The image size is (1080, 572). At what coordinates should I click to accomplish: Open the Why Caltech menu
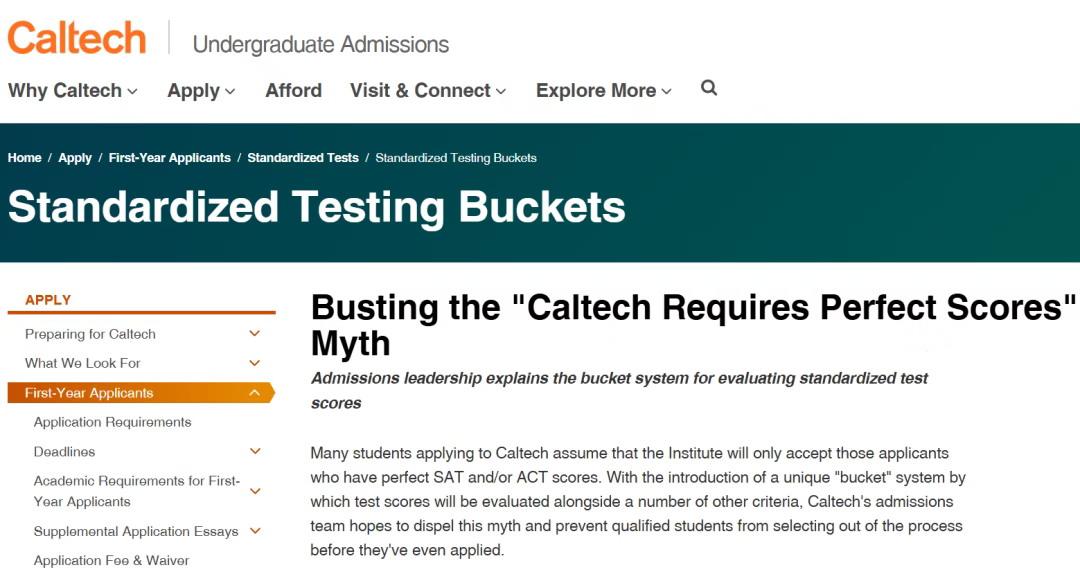click(x=72, y=91)
